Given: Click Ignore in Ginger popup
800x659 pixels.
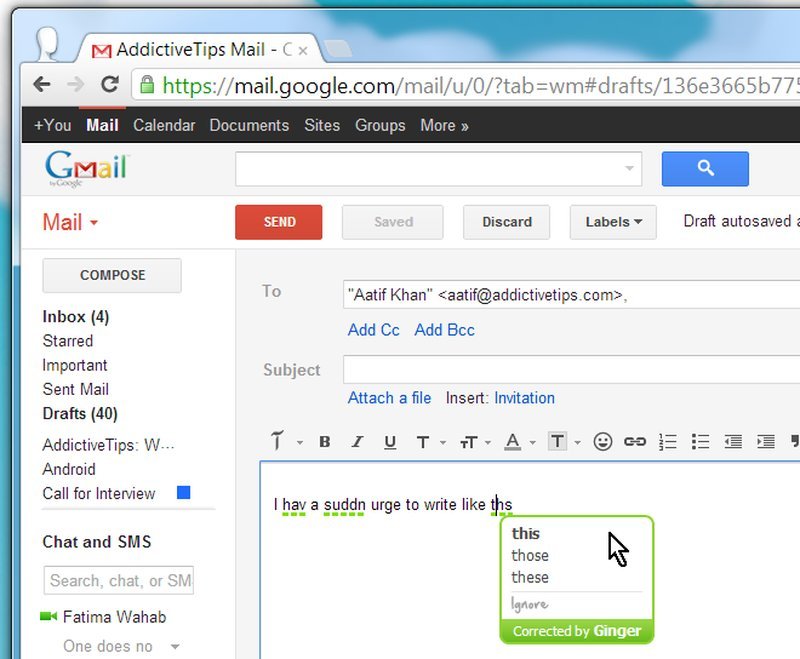Looking at the screenshot, I should tap(530, 604).
